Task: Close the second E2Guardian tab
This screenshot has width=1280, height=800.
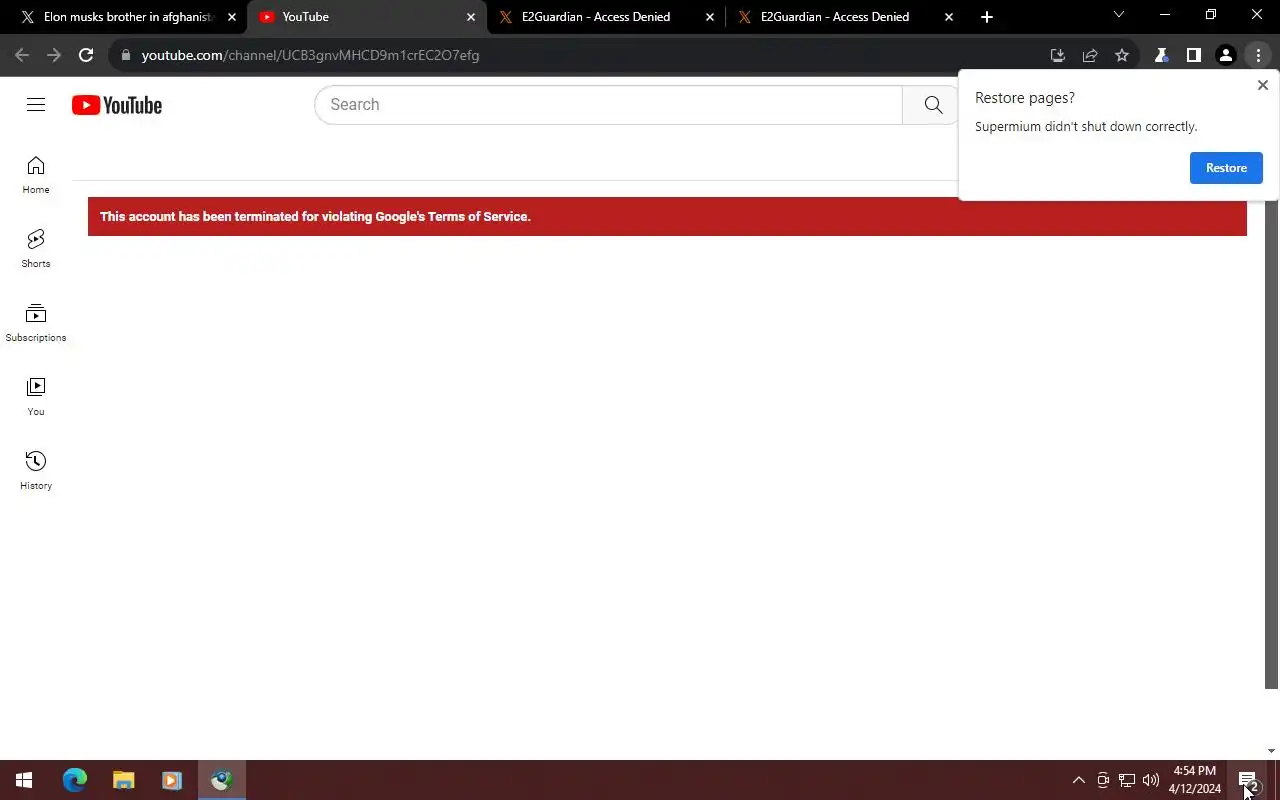Action: click(x=949, y=17)
